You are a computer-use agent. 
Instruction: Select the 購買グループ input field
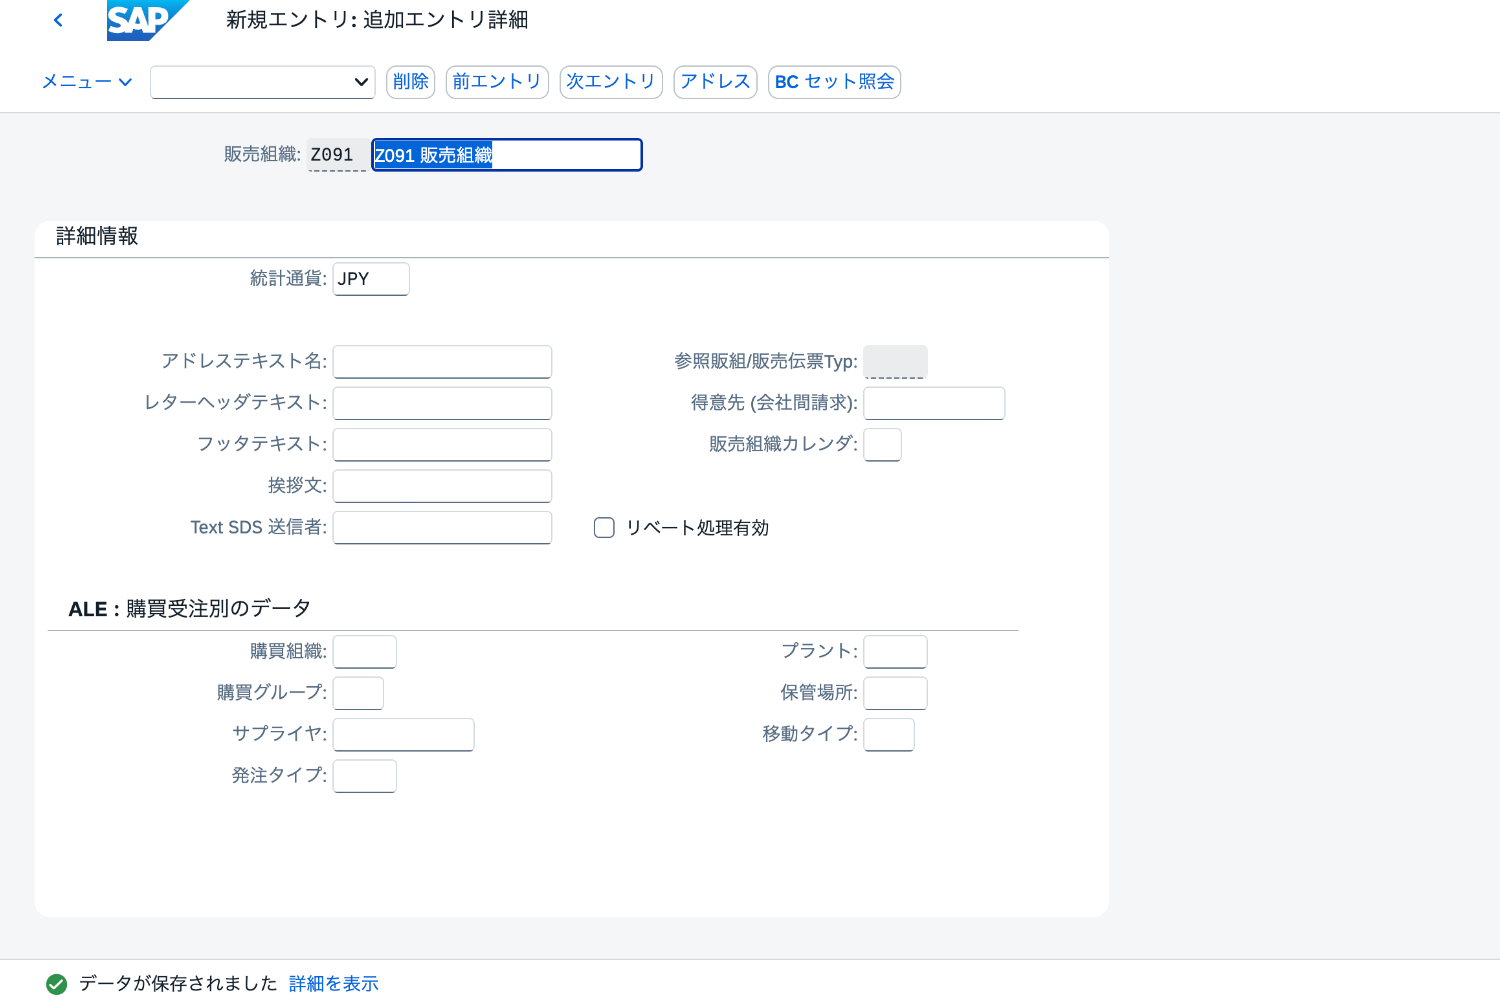coord(358,693)
